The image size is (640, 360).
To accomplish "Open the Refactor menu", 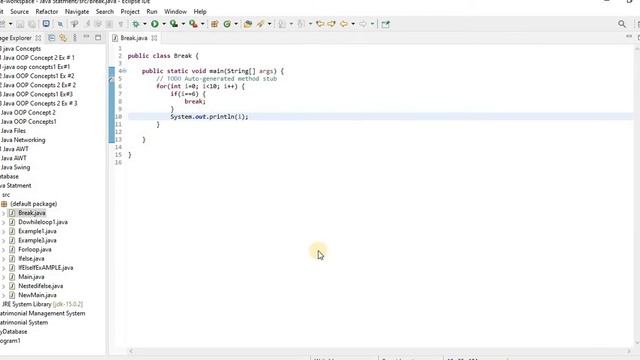I will click(47, 11).
